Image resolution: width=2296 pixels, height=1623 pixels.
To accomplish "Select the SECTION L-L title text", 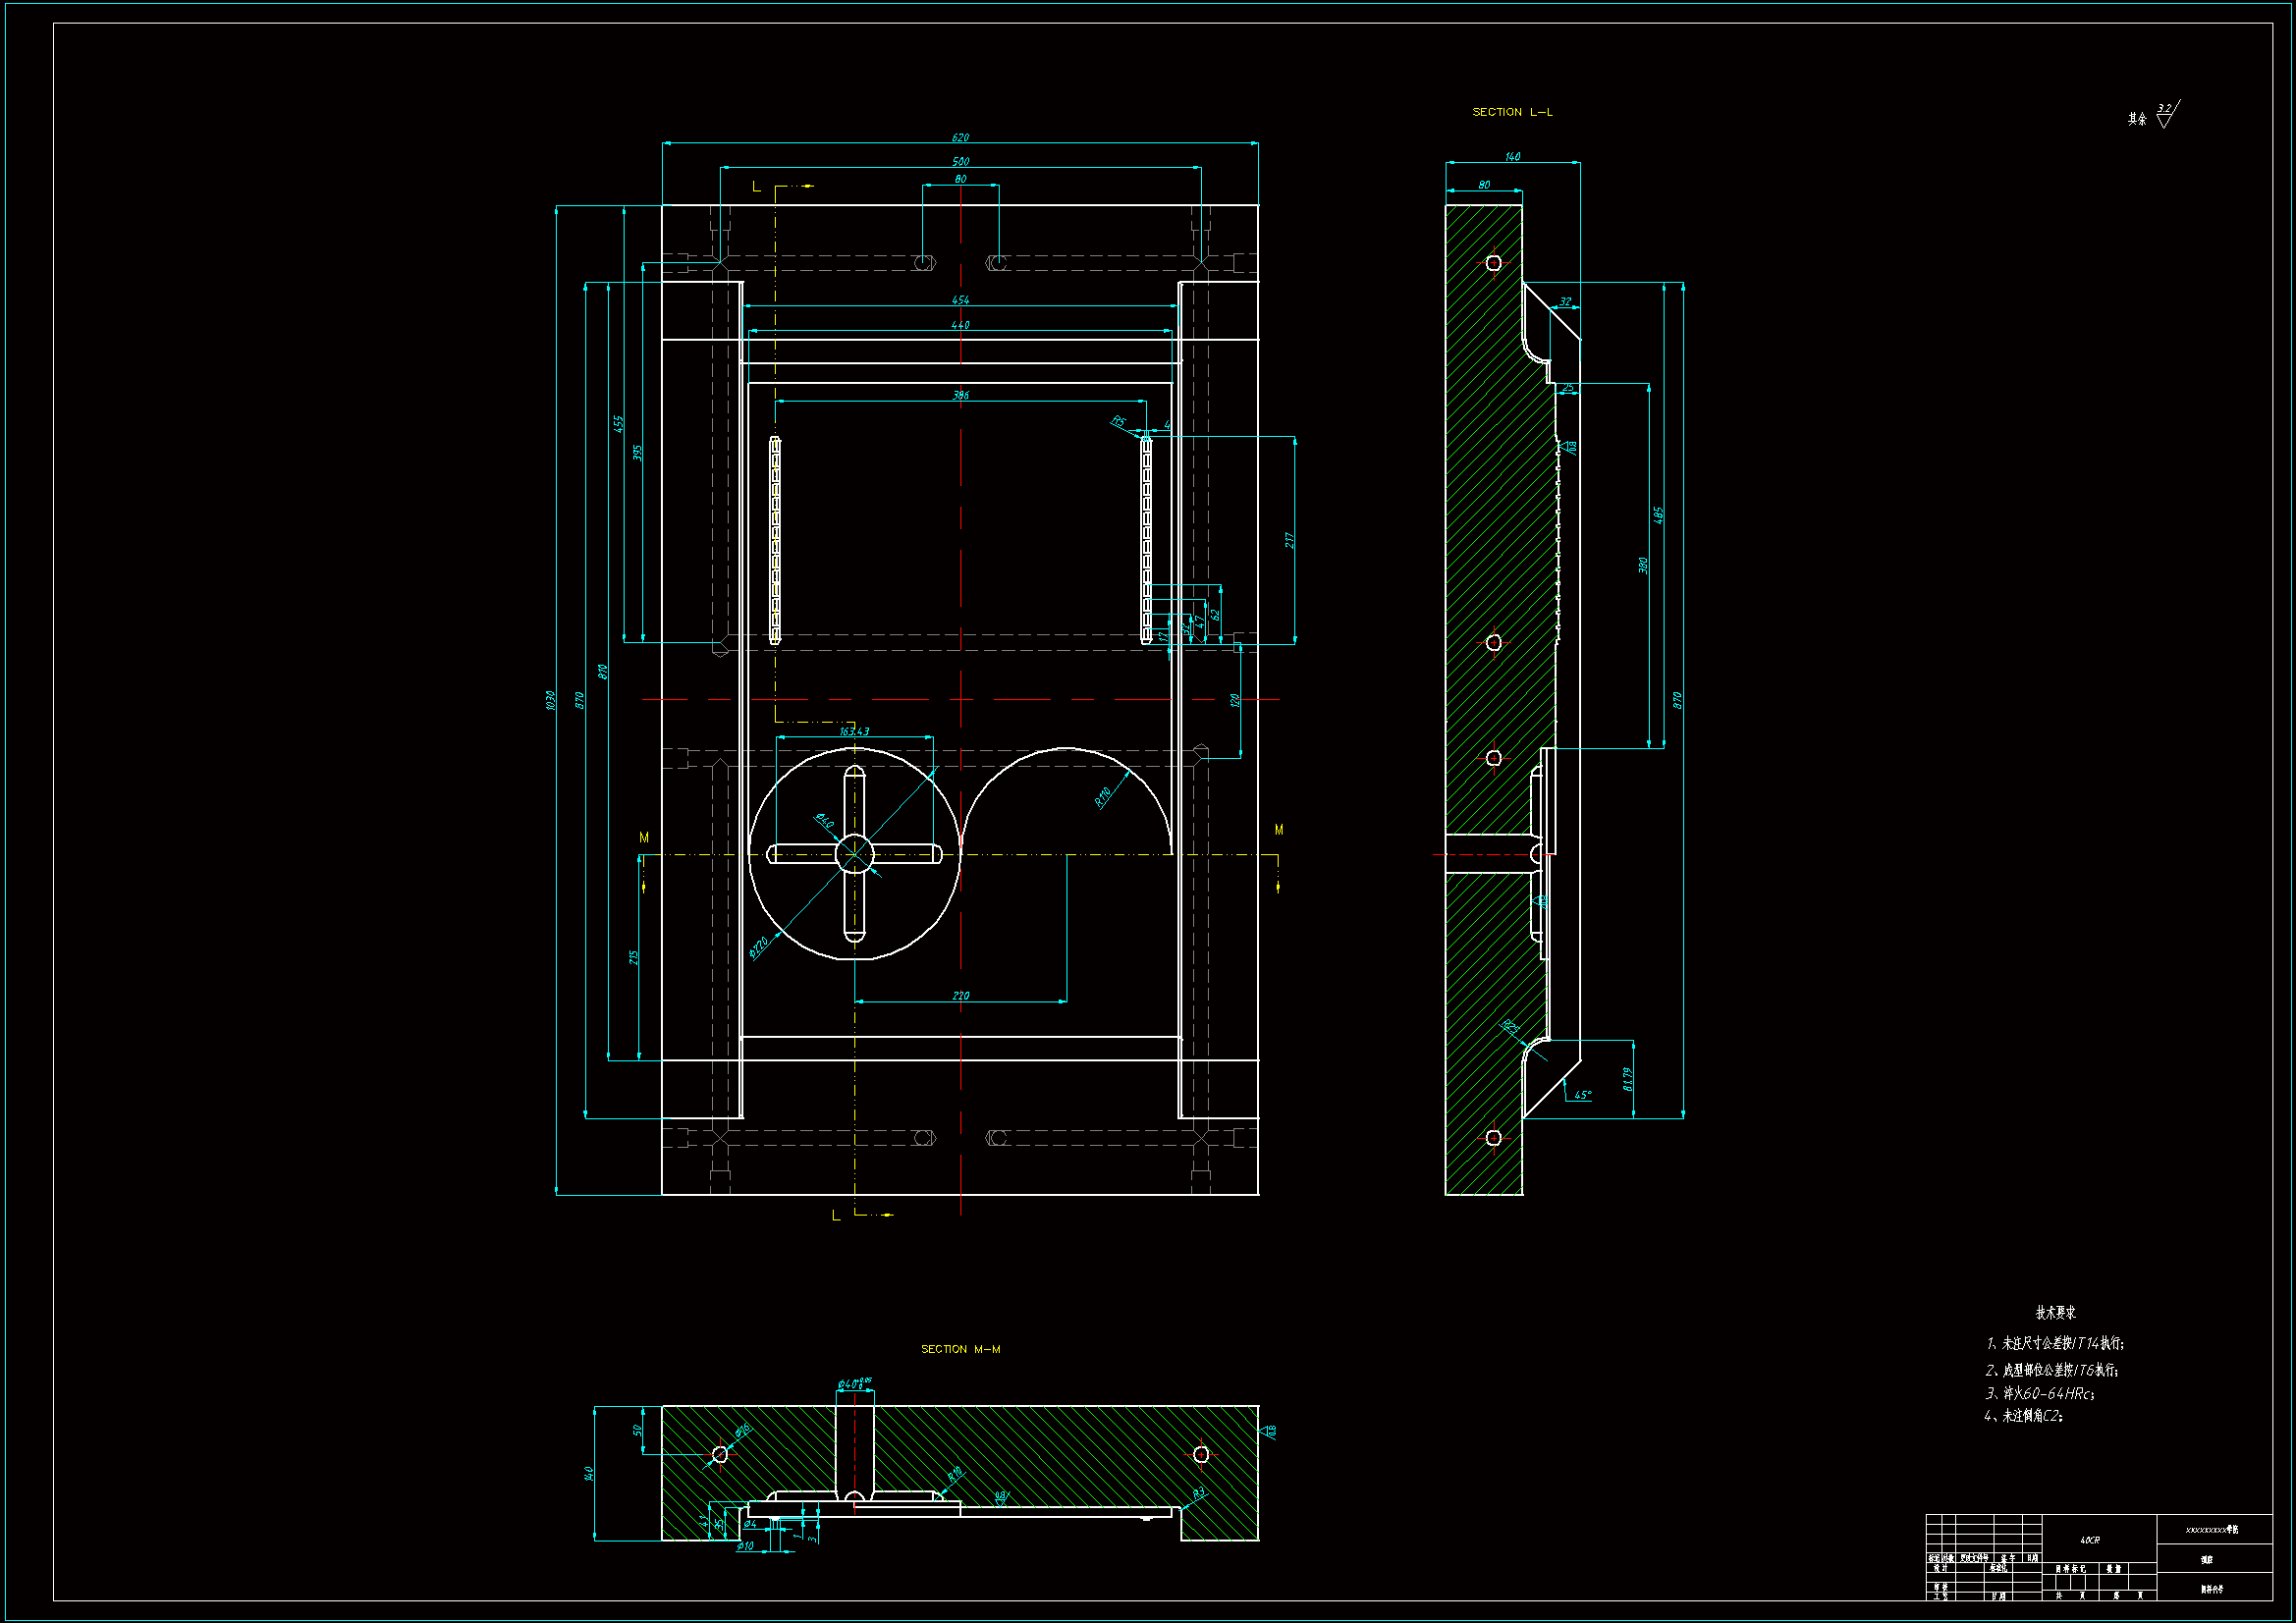I will point(1511,112).
